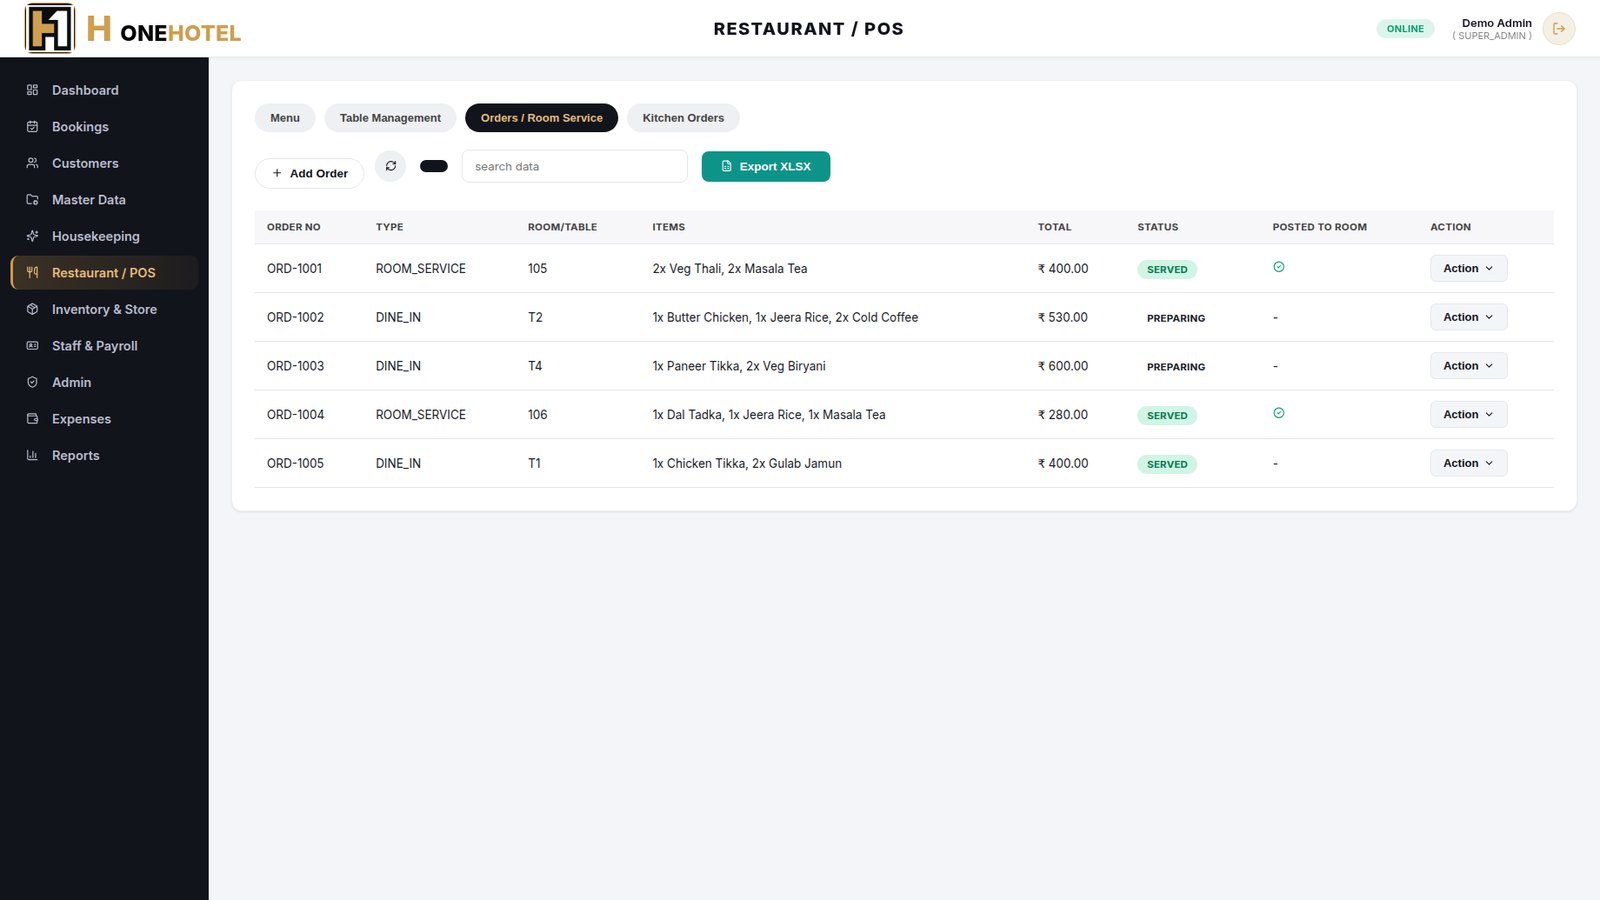This screenshot has width=1600, height=900.
Task: Click the Expenses wallet icon
Action: coord(32,419)
